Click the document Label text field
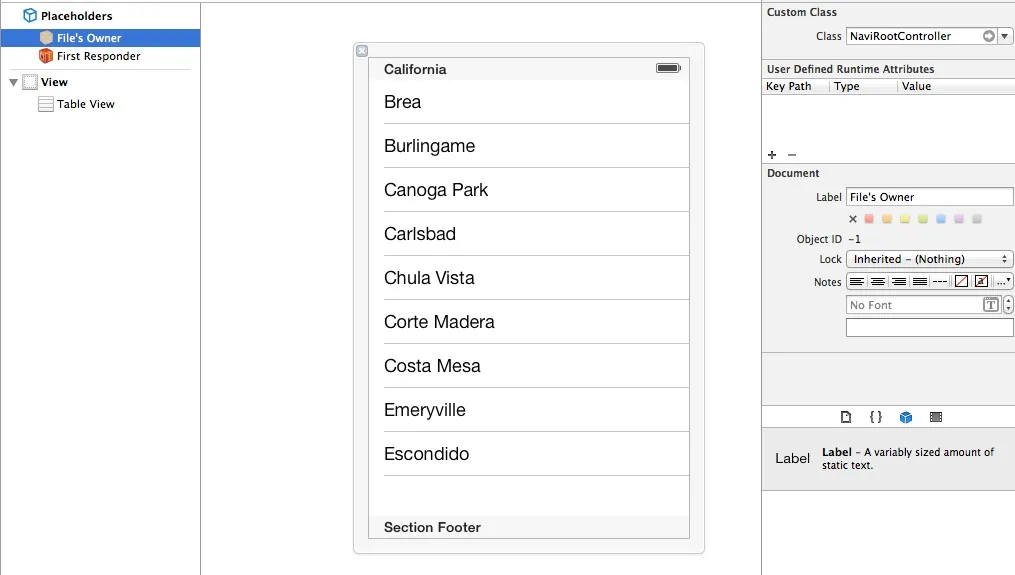Image resolution: width=1015 pixels, height=575 pixels. pos(929,197)
